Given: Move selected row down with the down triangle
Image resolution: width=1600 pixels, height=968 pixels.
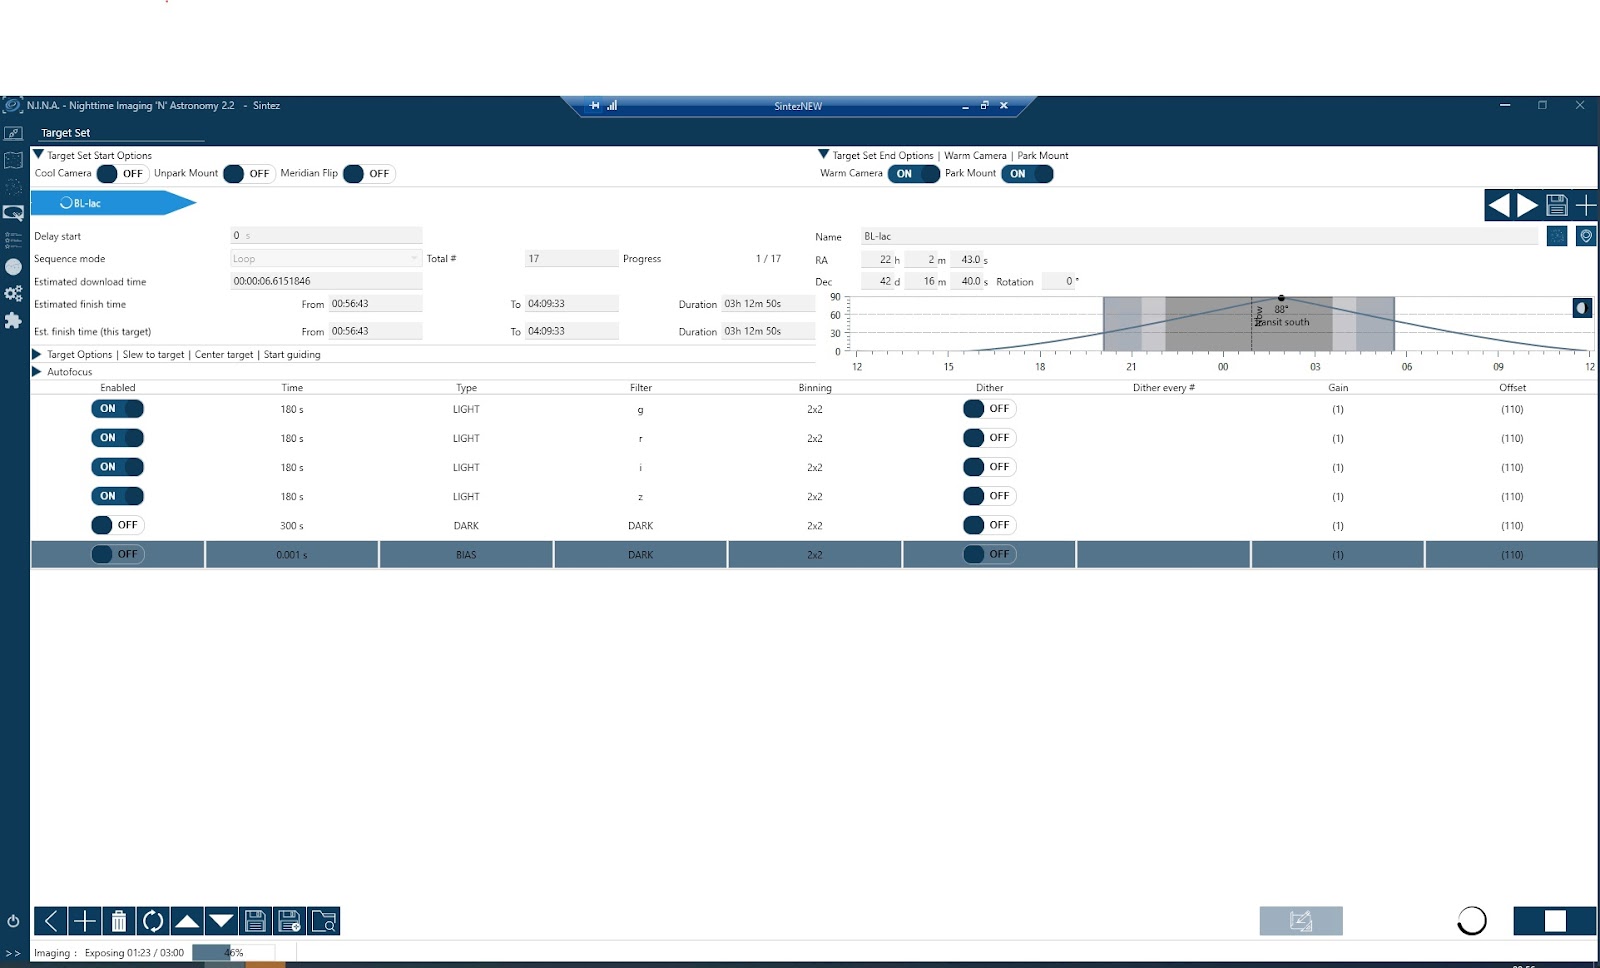Looking at the screenshot, I should (x=221, y=921).
